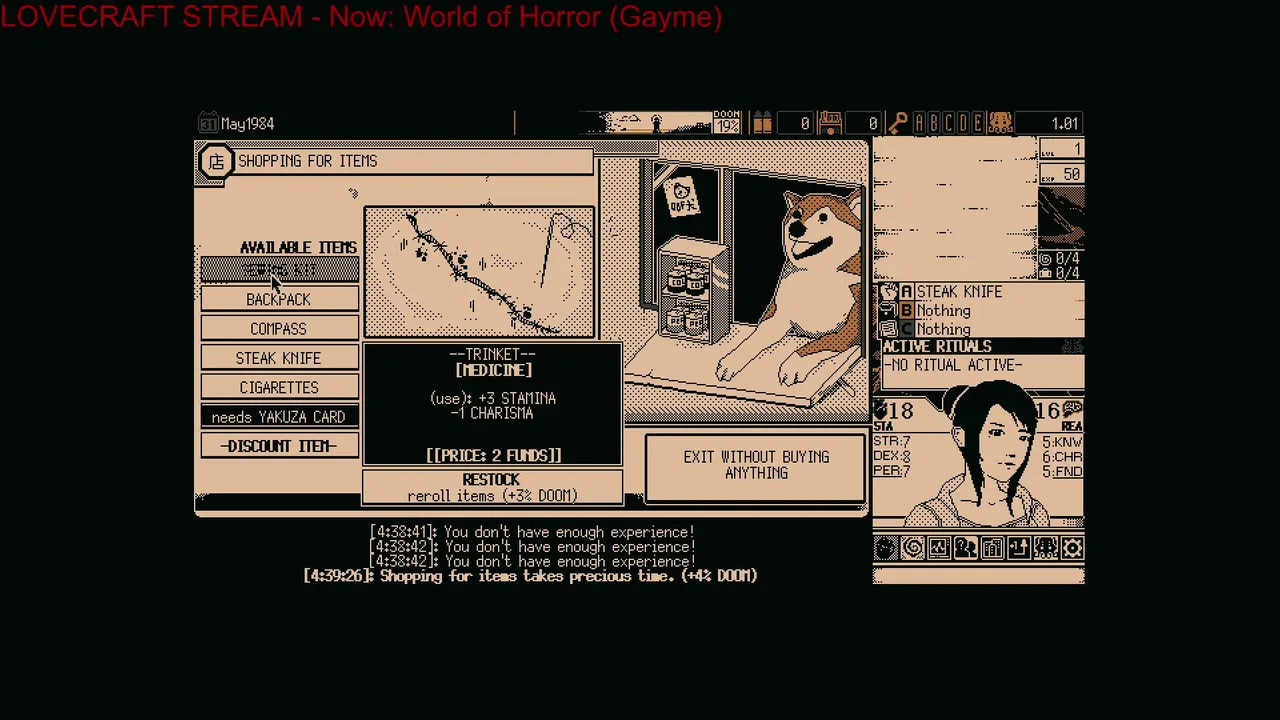The image size is (1280, 720).
Task: Select the 'needs YAKUZA CARD' locked item
Action: tap(279, 417)
